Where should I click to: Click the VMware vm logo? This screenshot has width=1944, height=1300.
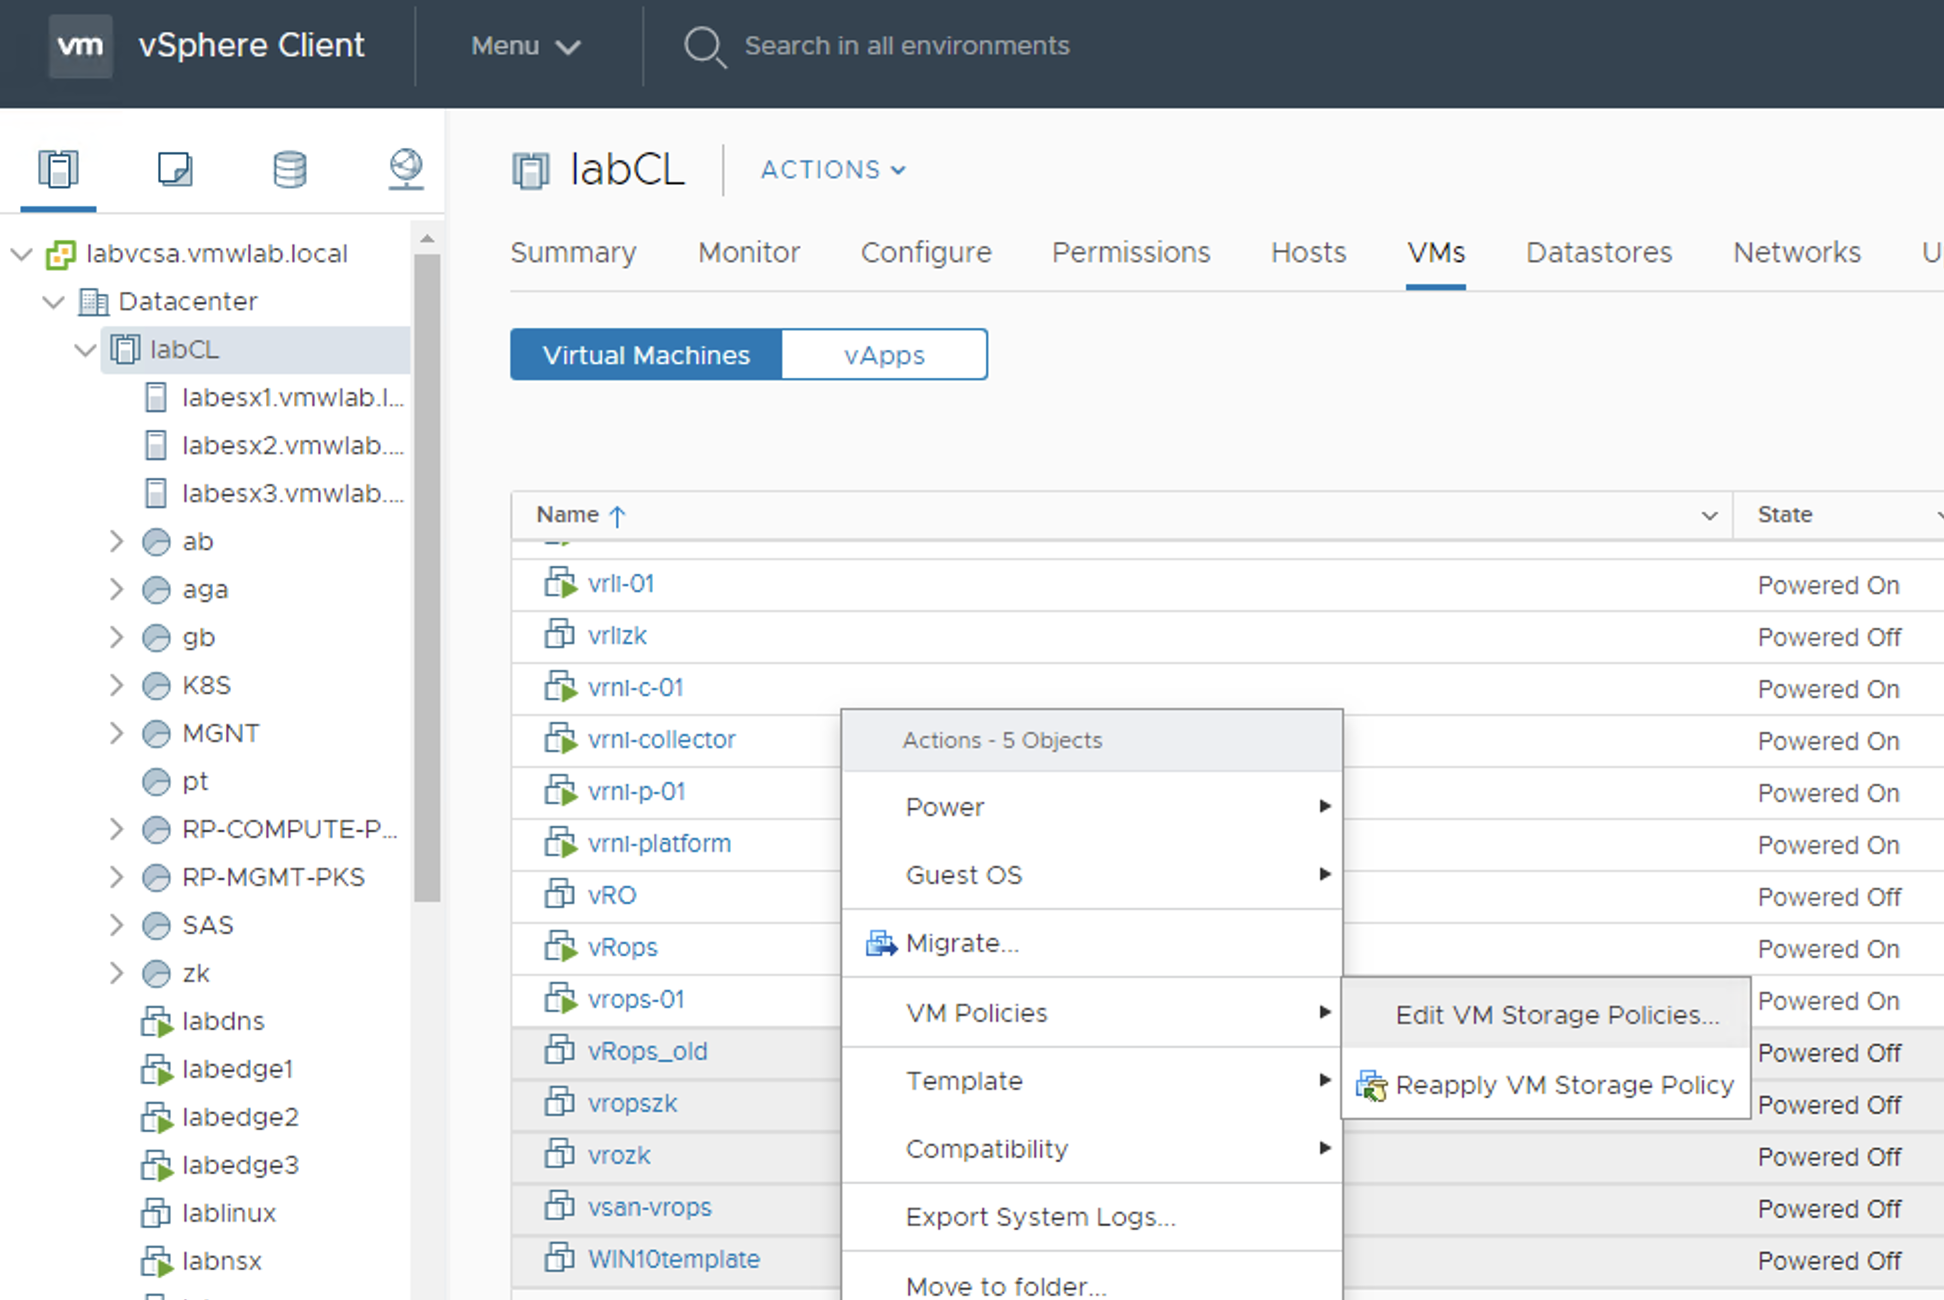click(80, 45)
